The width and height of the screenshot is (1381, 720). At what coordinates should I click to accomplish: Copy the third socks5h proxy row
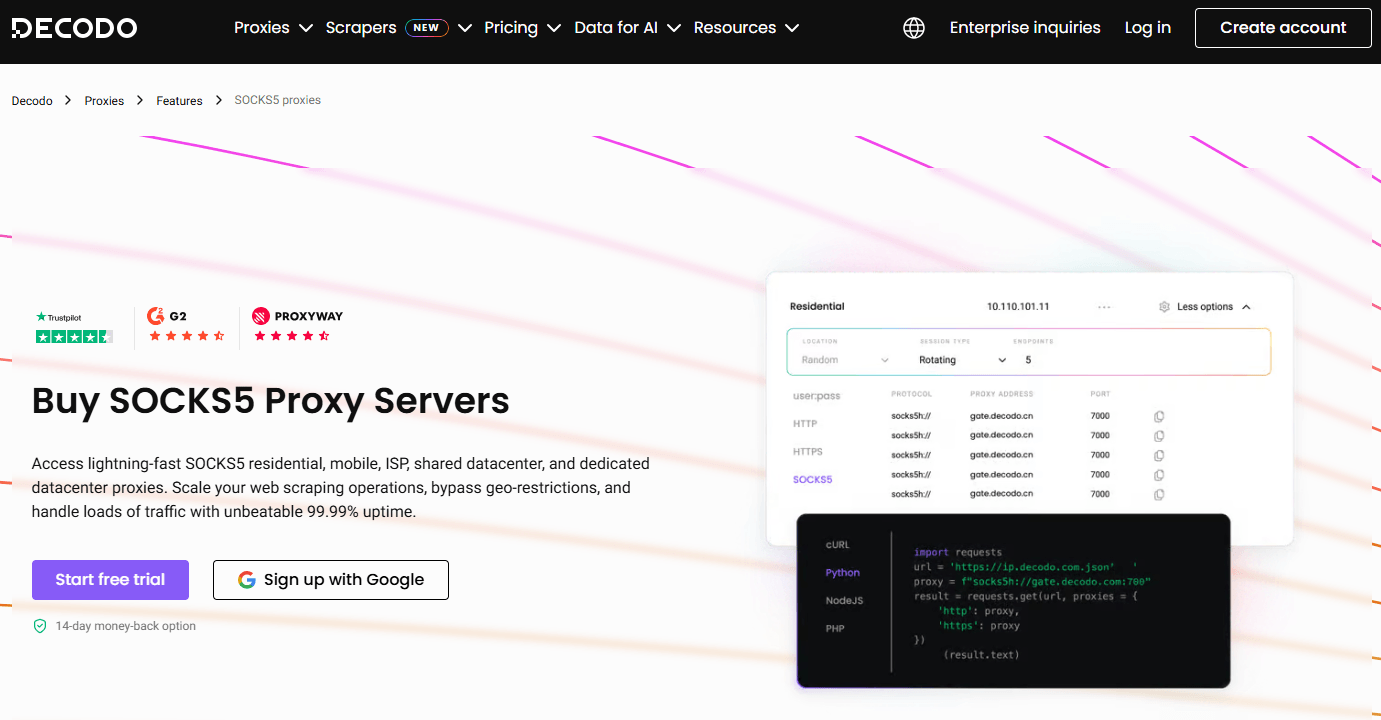point(1159,455)
